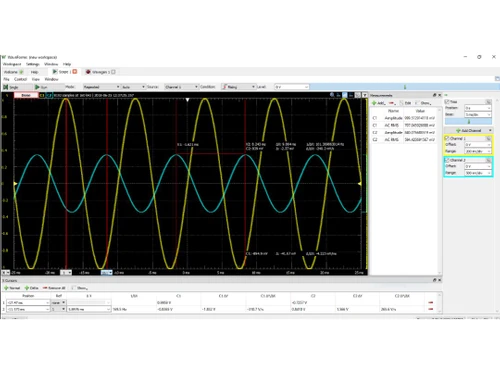Click the red remove measurement icon
This screenshot has width=500, height=375.
(x=392, y=103)
